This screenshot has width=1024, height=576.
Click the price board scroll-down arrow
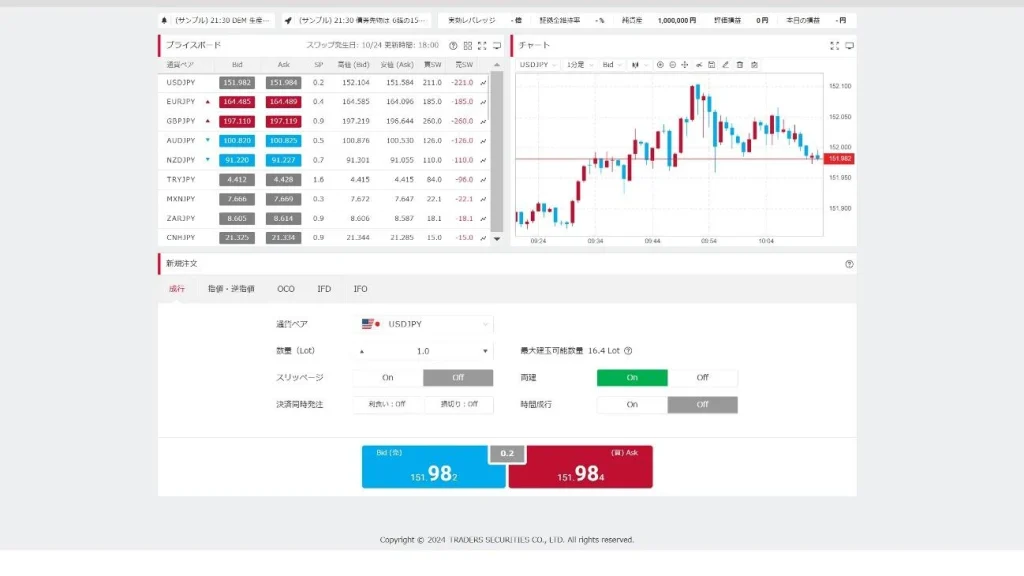click(497, 239)
